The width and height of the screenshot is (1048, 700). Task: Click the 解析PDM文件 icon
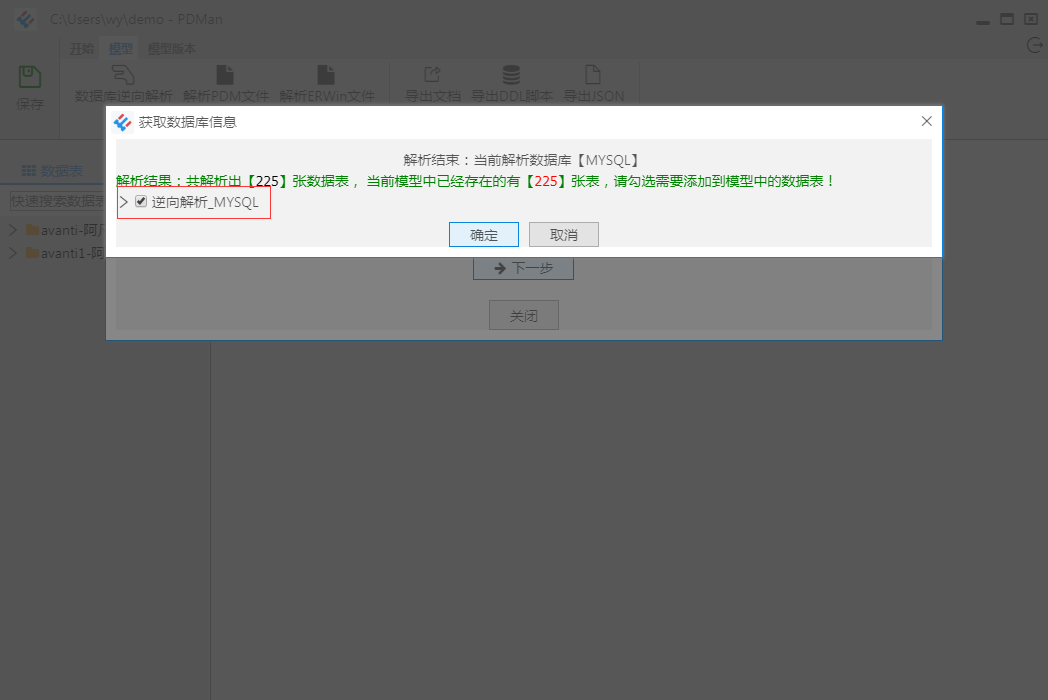(225, 75)
